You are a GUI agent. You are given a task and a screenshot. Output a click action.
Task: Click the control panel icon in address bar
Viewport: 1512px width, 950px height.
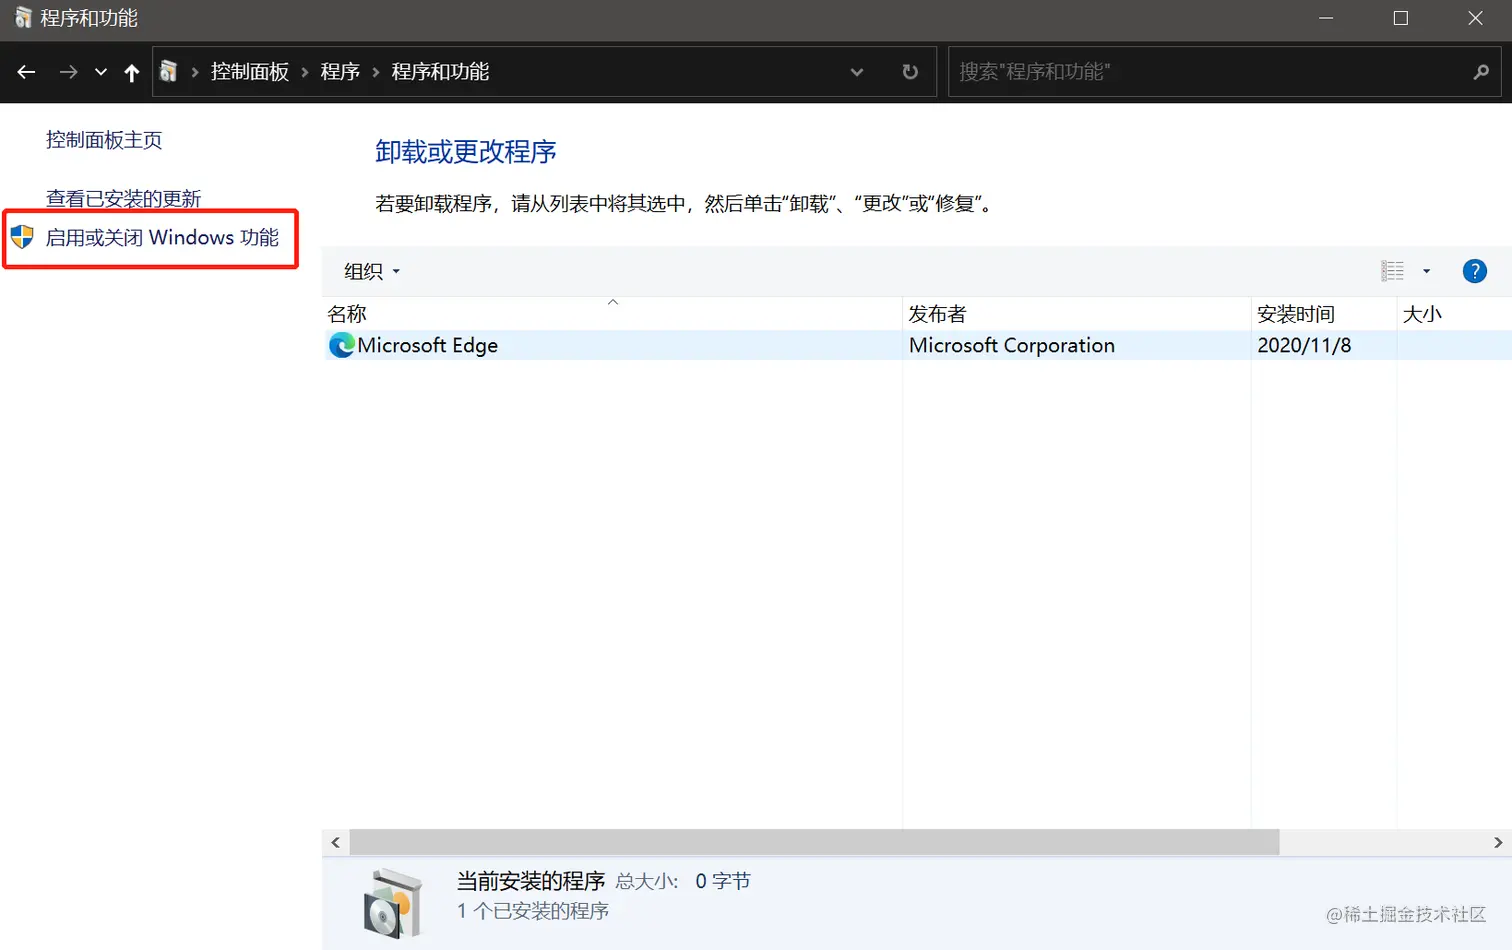pyautogui.click(x=169, y=72)
